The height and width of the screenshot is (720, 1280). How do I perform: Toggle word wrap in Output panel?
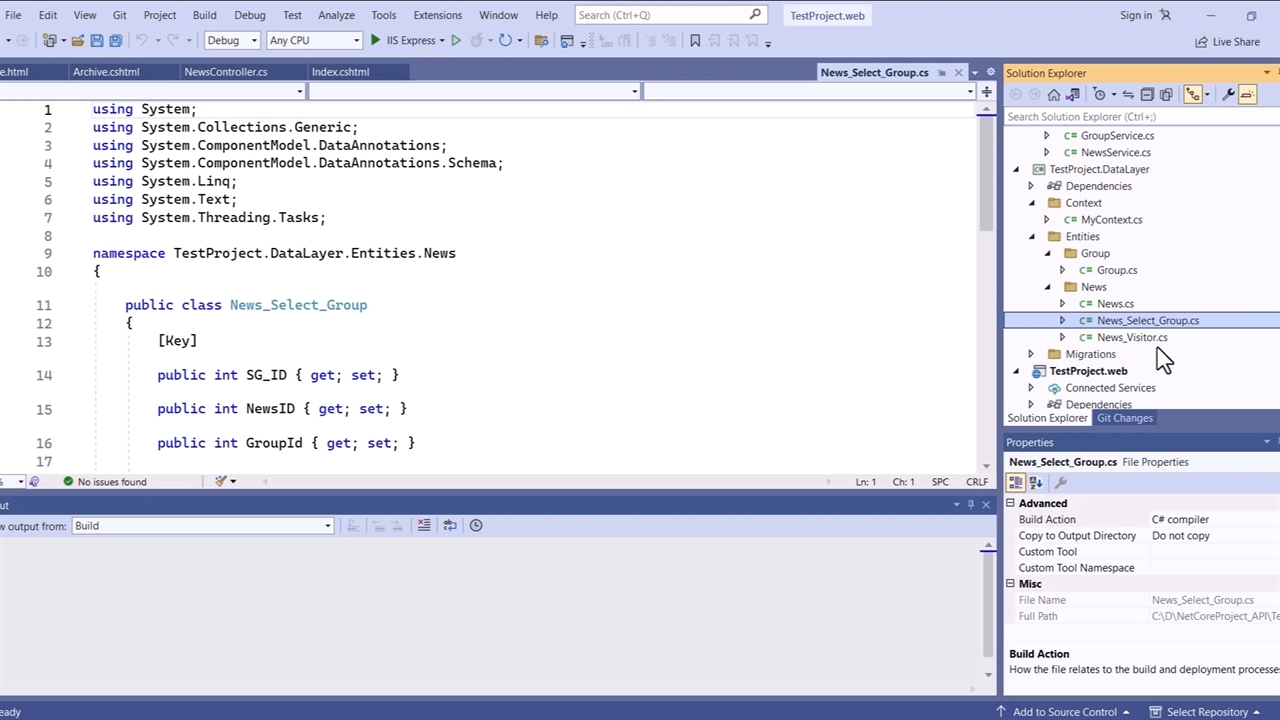[x=450, y=526]
